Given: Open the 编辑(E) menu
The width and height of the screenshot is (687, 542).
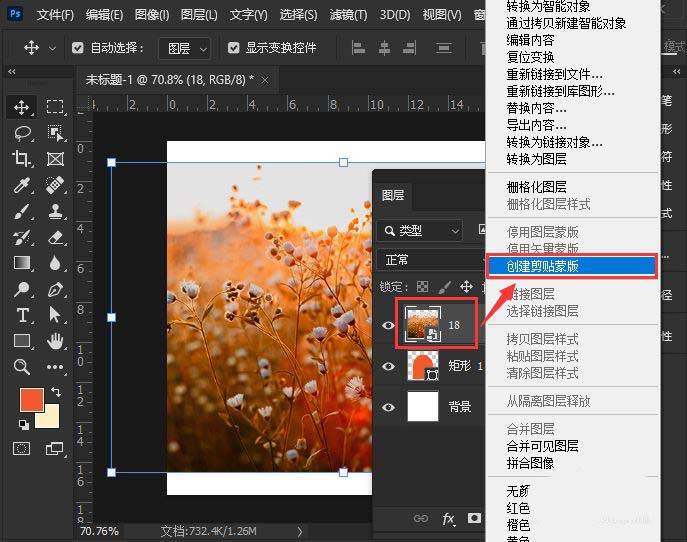Looking at the screenshot, I should 104,15.
